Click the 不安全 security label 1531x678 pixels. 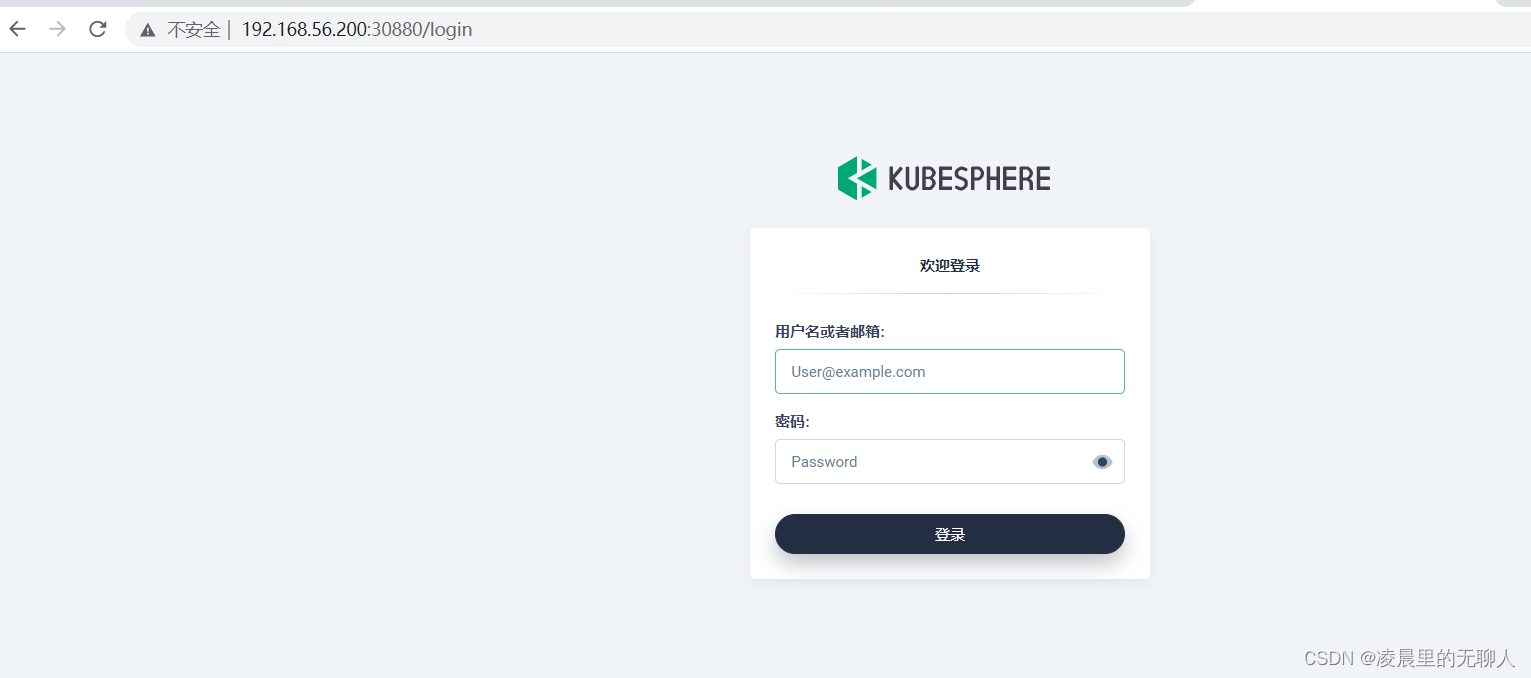pyautogui.click(x=193, y=30)
